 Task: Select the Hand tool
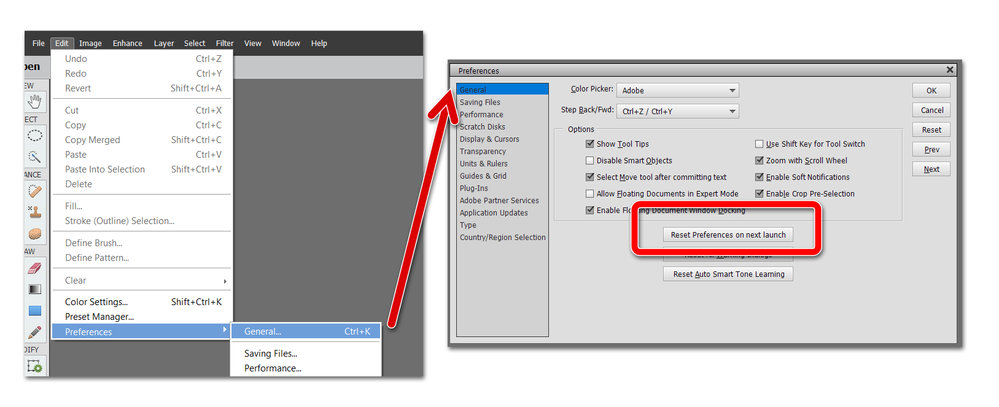pos(34,101)
